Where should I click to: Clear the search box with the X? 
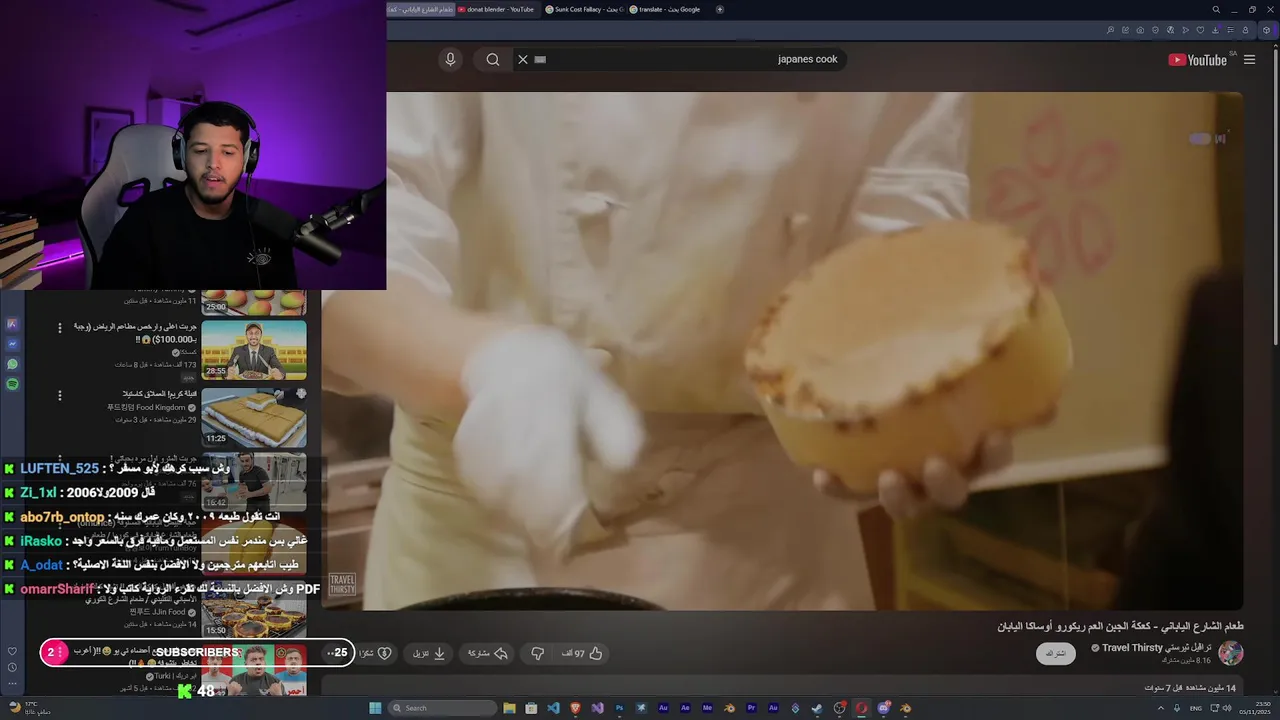tap(522, 59)
